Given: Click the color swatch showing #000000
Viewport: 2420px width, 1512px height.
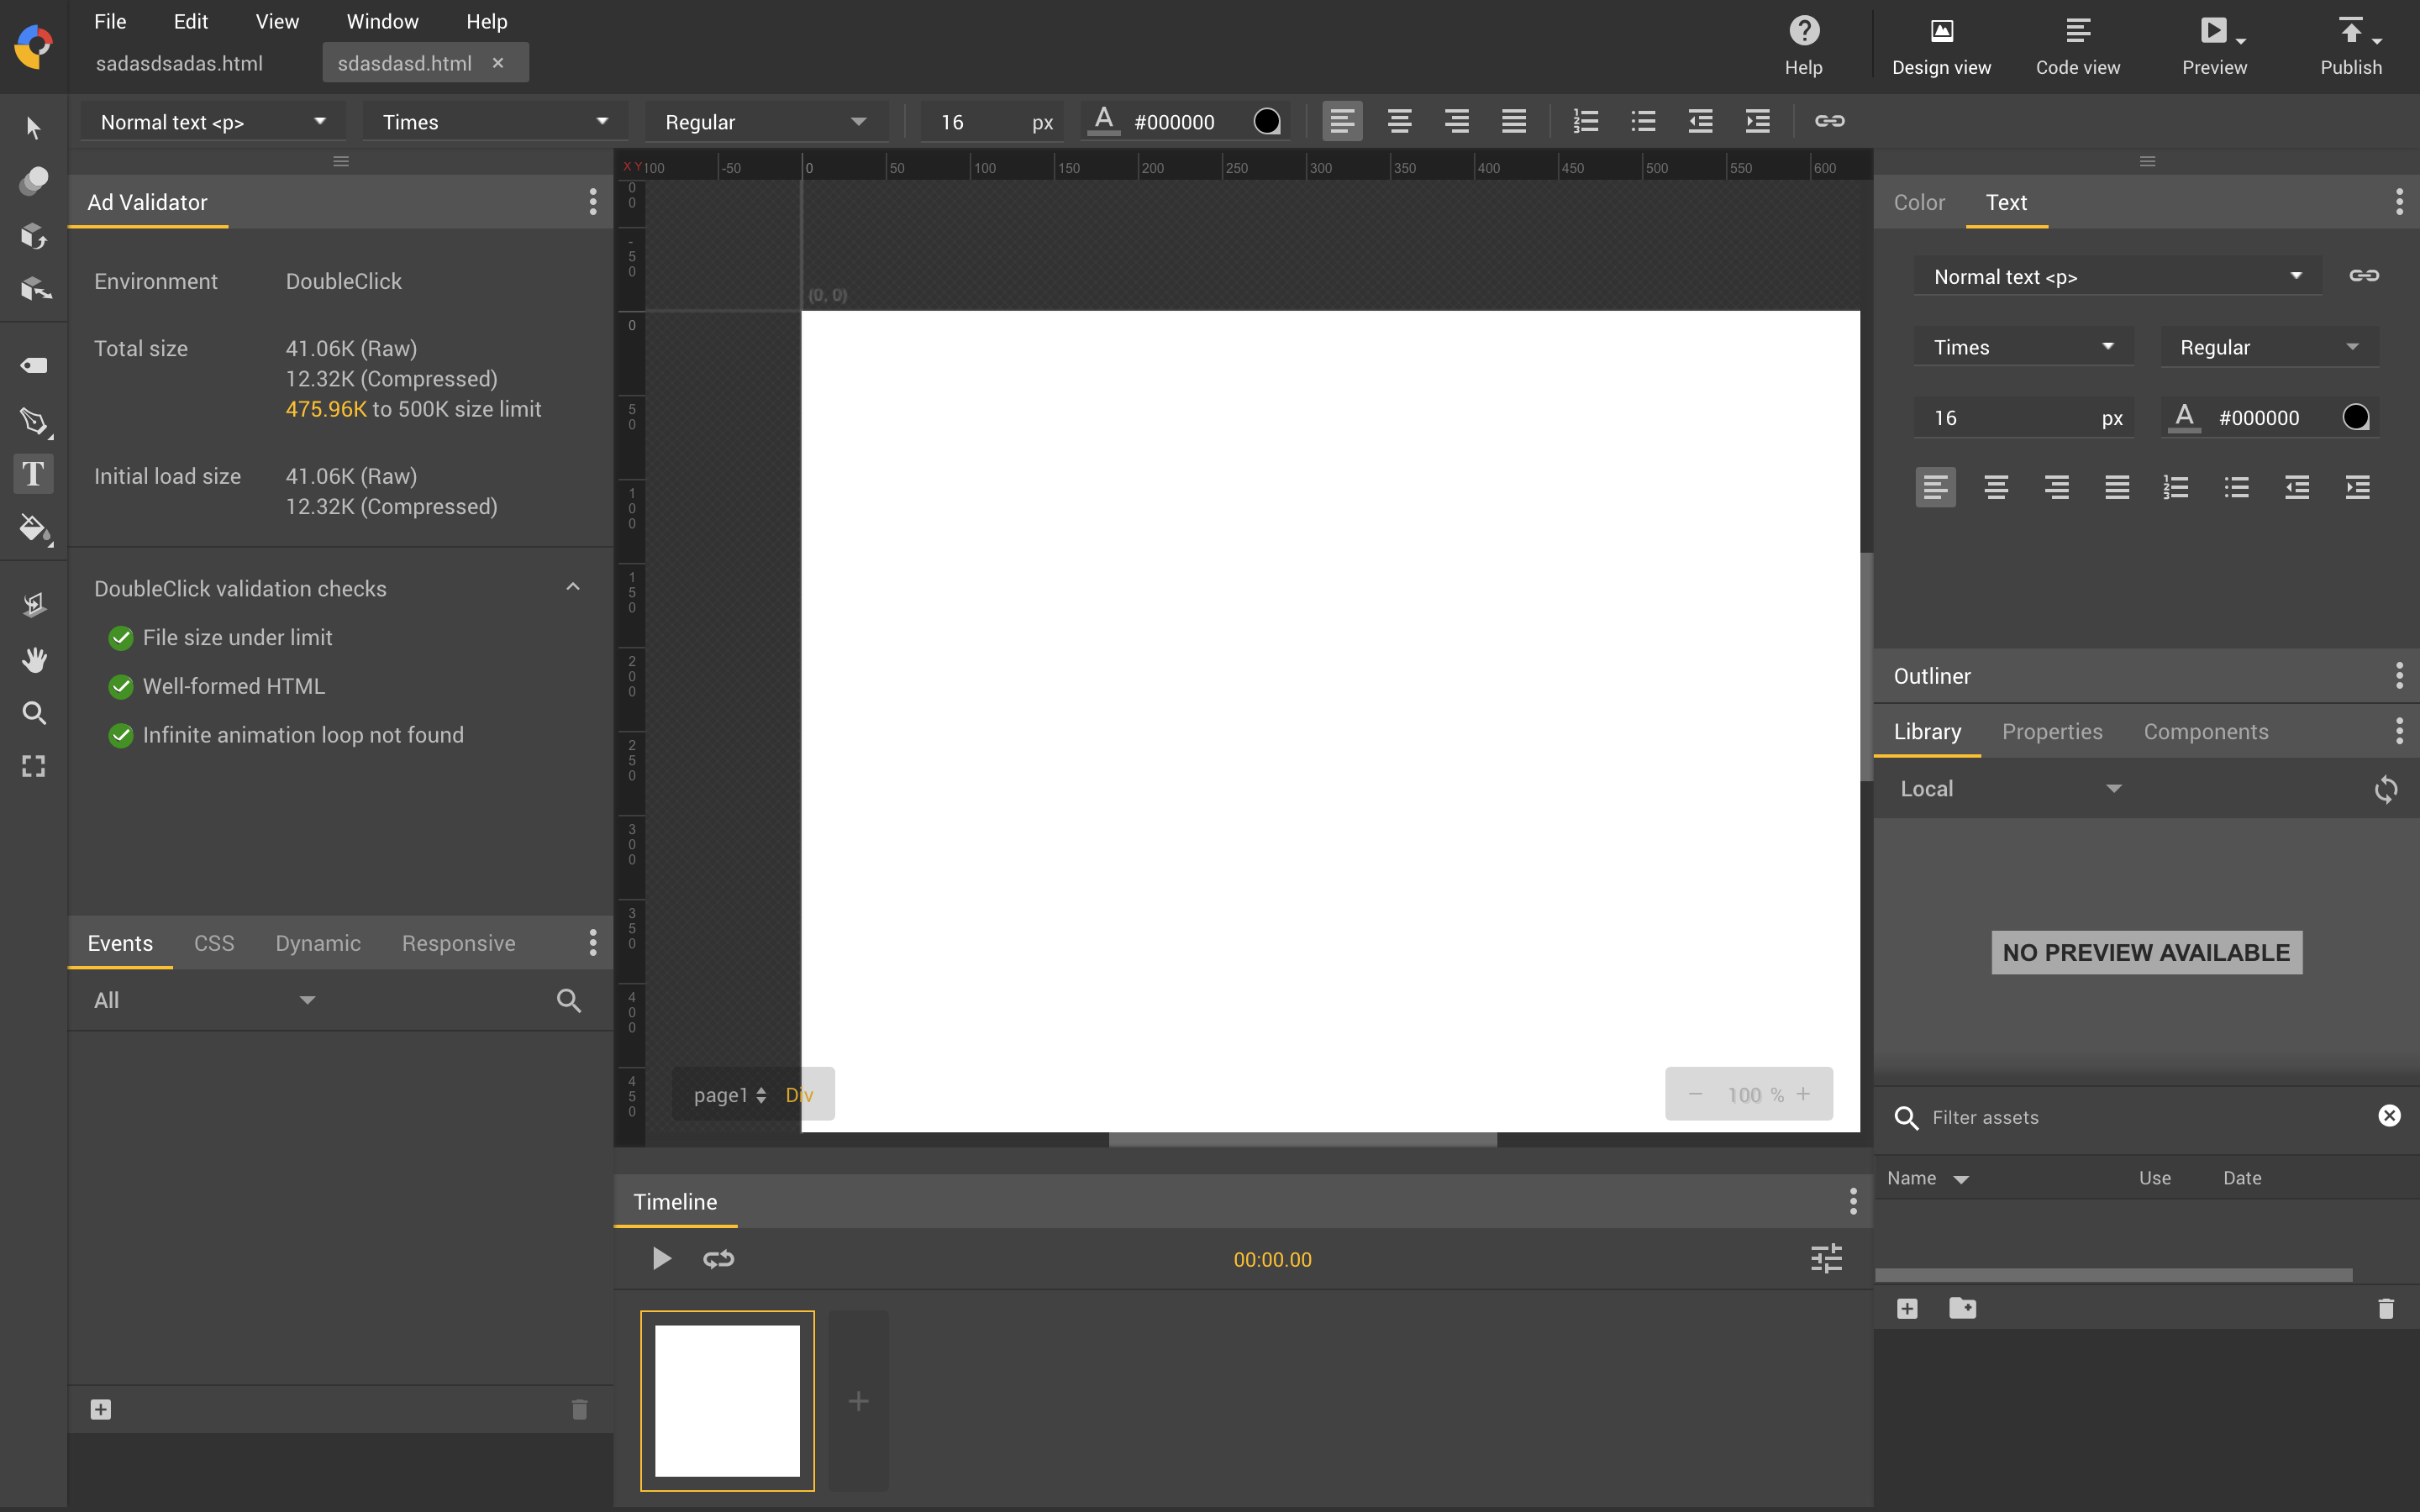Looking at the screenshot, I should 1268,120.
